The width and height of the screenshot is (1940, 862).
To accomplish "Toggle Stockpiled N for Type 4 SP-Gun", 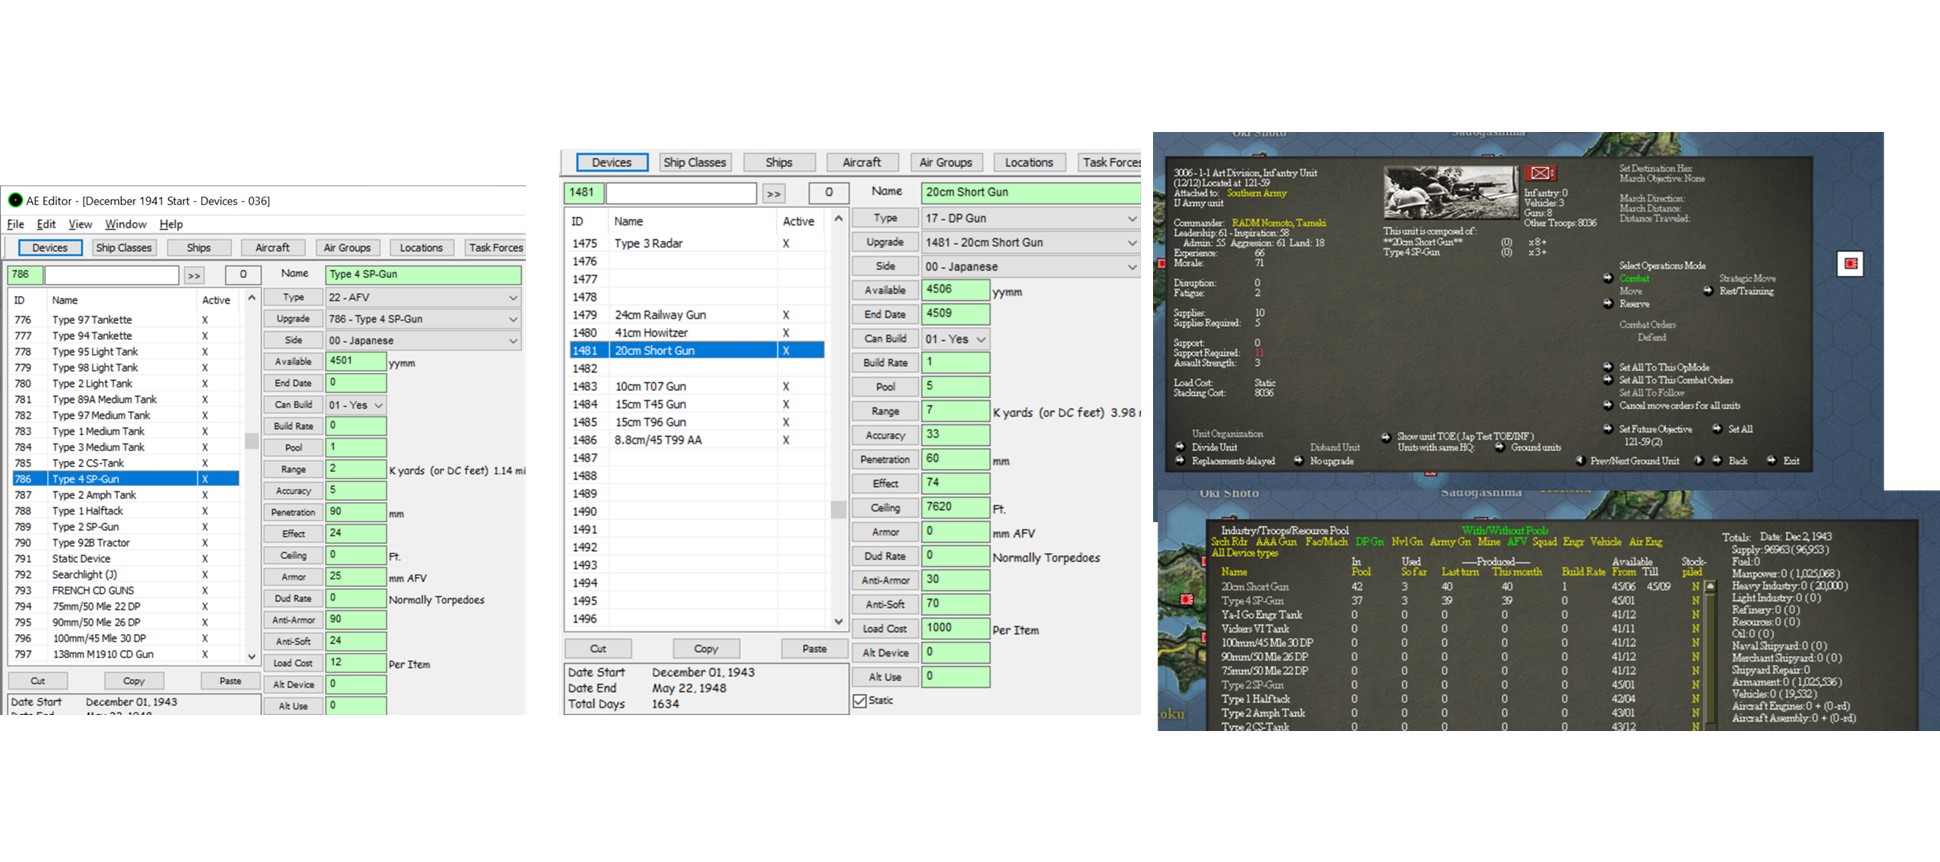I will (1695, 600).
